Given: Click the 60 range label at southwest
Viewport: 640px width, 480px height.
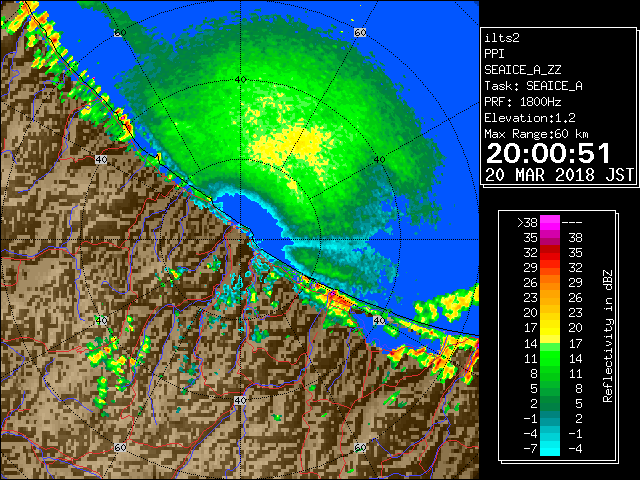Looking at the screenshot, I should pos(120,448).
